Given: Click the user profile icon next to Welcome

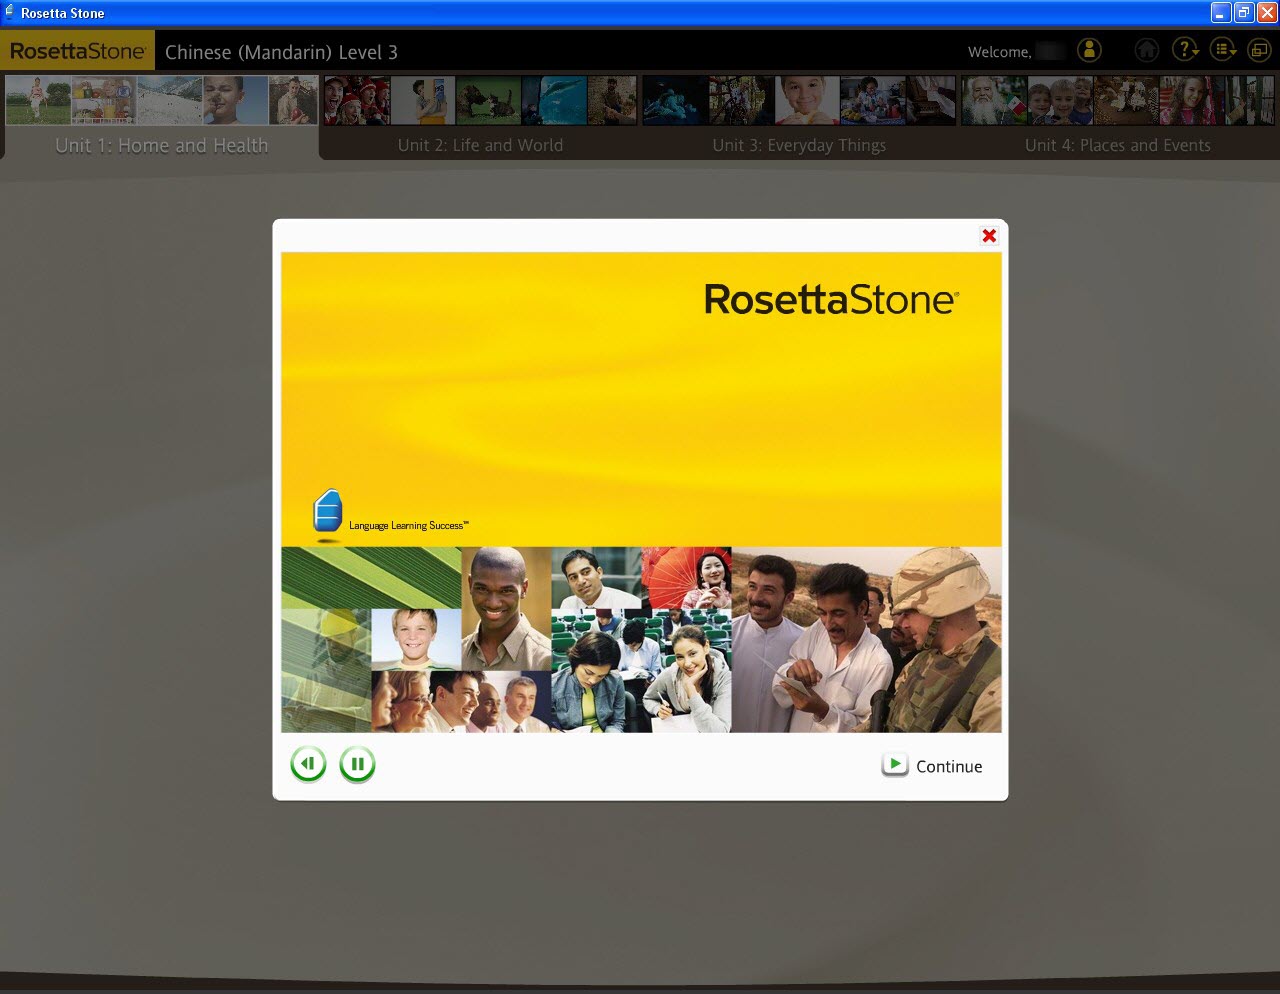Looking at the screenshot, I should (x=1089, y=50).
